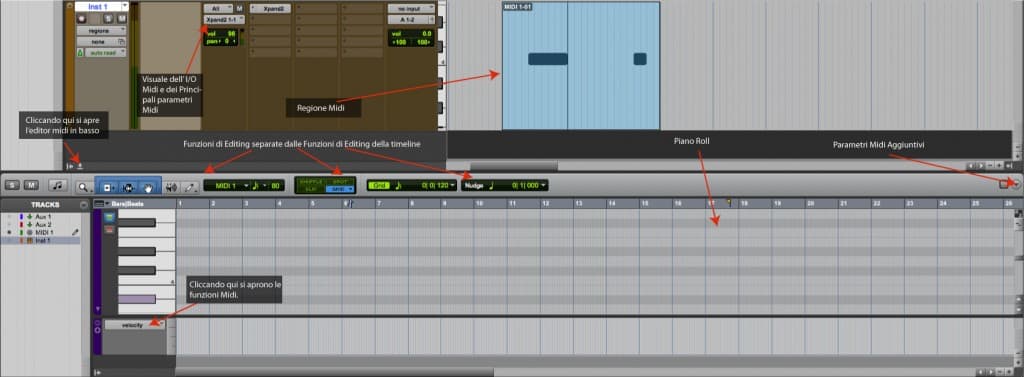Toggle the MIDI editor Solo S button
Image resolution: width=1024 pixels, height=377 pixels.
click(x=12, y=186)
